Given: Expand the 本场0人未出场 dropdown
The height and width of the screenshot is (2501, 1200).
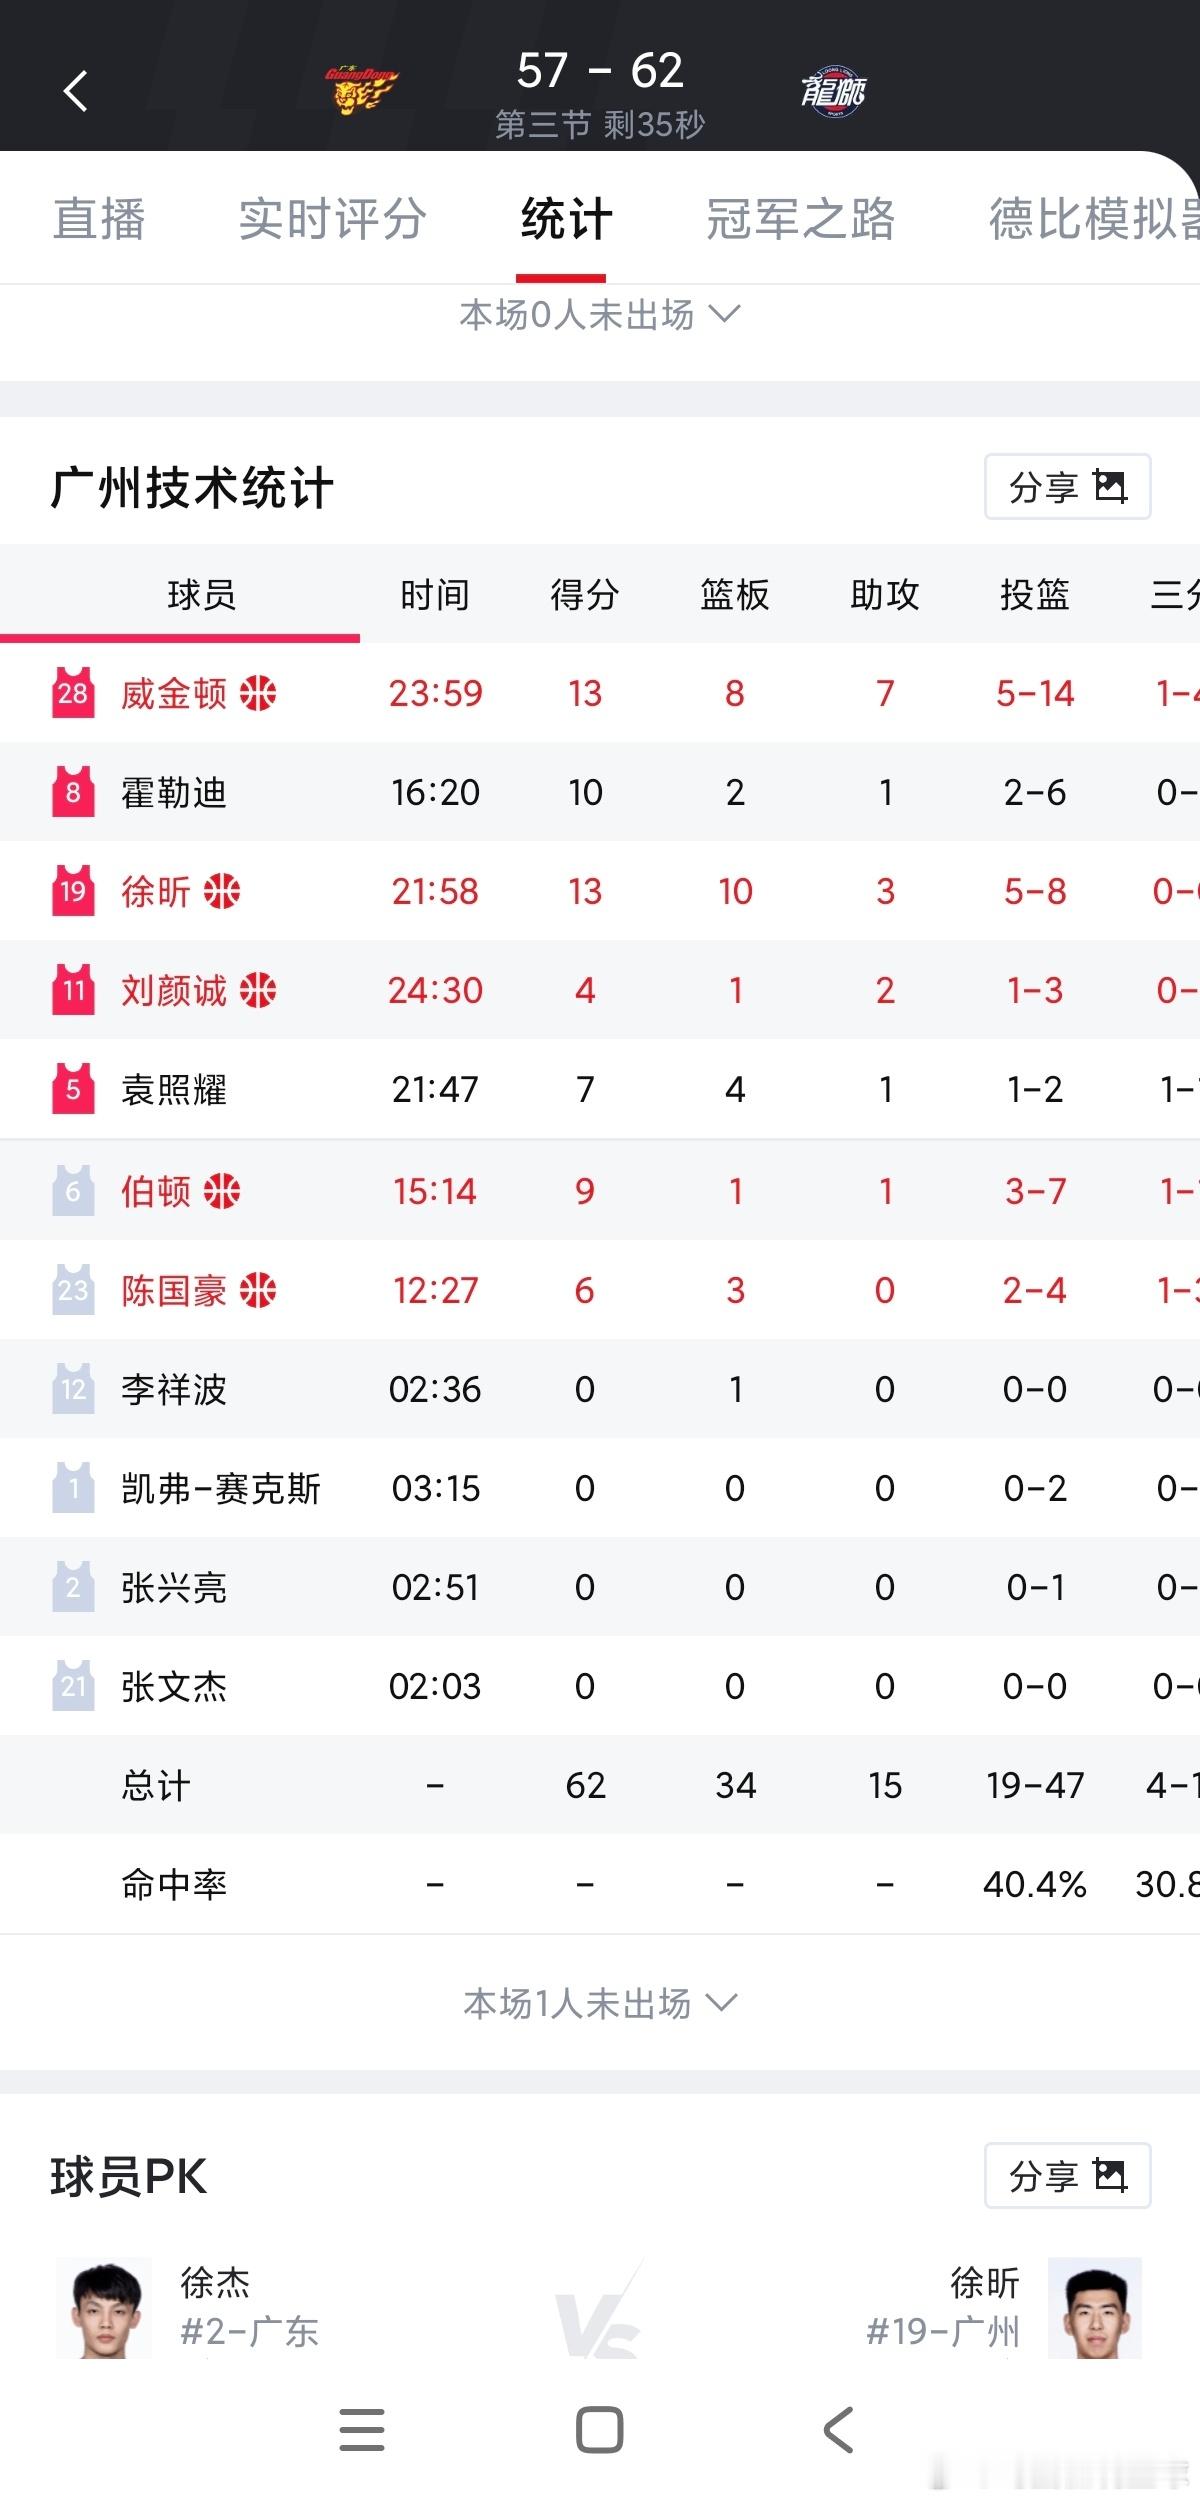Looking at the screenshot, I should coord(600,314).
